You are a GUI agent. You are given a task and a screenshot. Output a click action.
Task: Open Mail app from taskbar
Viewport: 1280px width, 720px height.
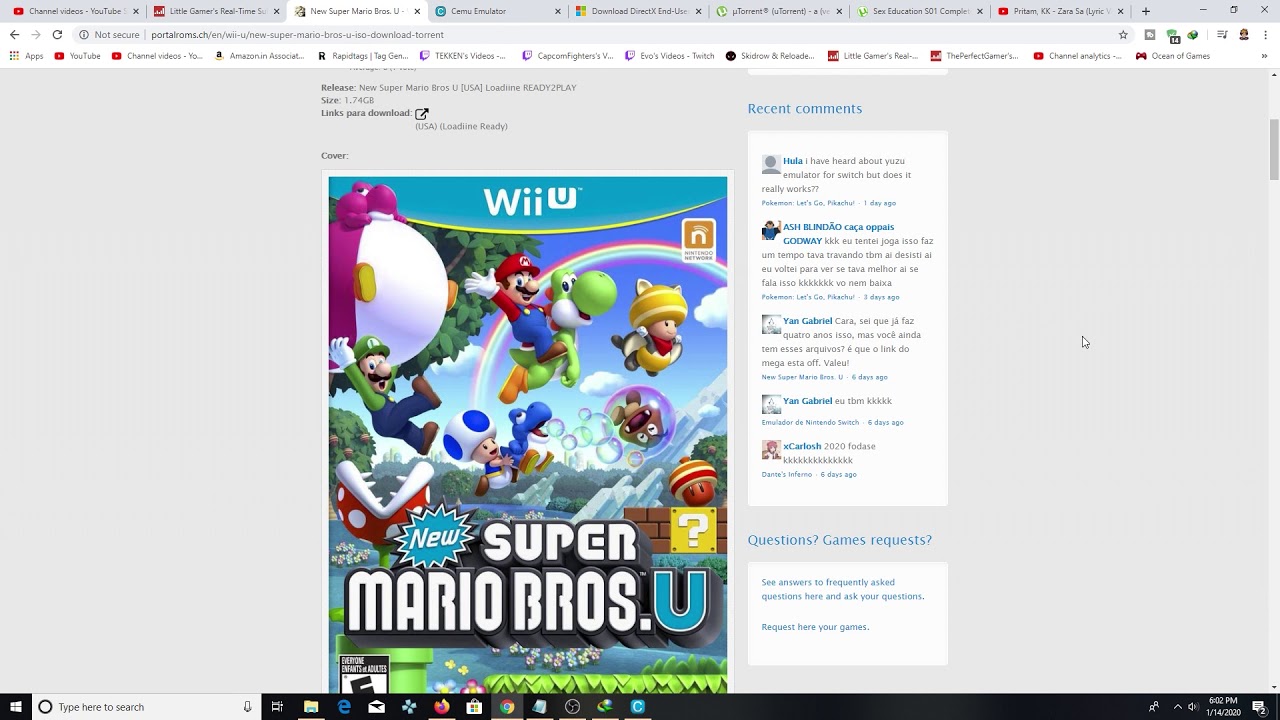click(376, 707)
